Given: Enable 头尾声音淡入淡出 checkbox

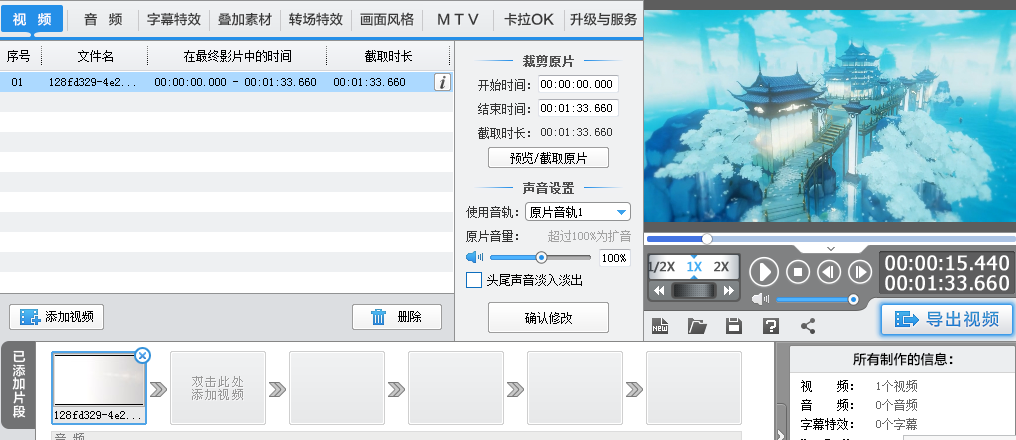Looking at the screenshot, I should (474, 280).
